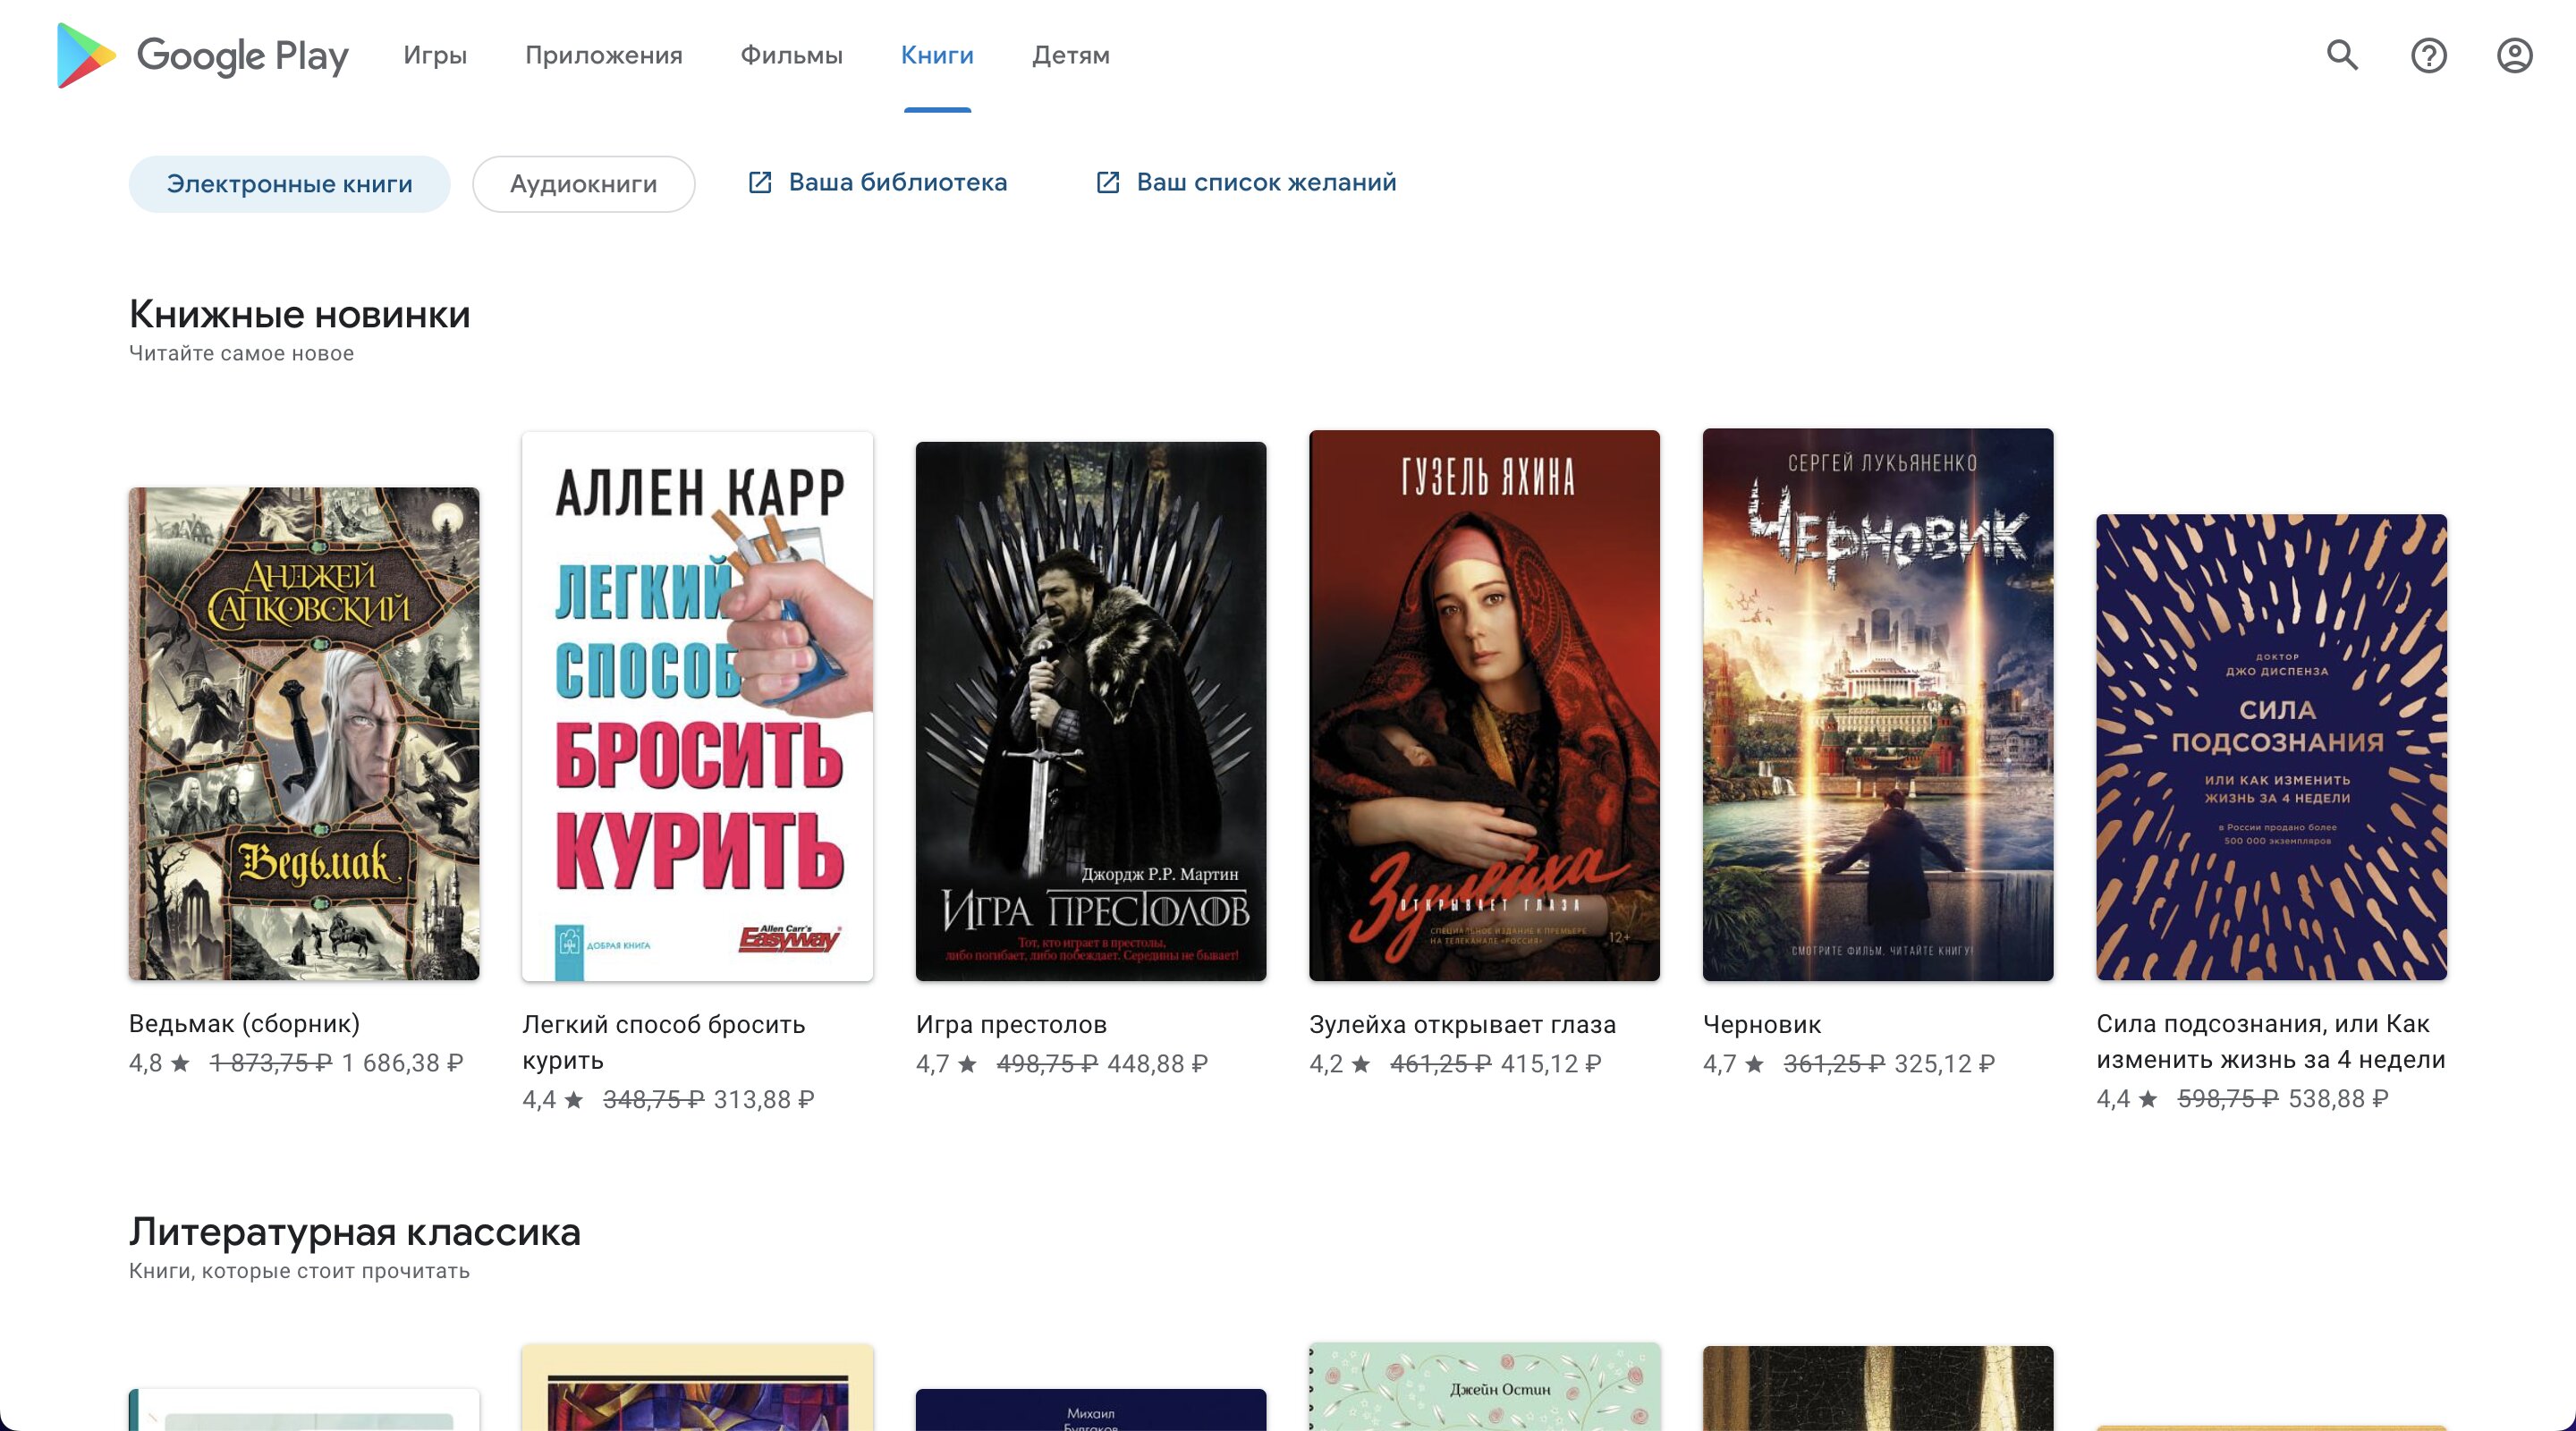Select the Аудиокниги chip
This screenshot has width=2576, height=1431.
pos(584,184)
